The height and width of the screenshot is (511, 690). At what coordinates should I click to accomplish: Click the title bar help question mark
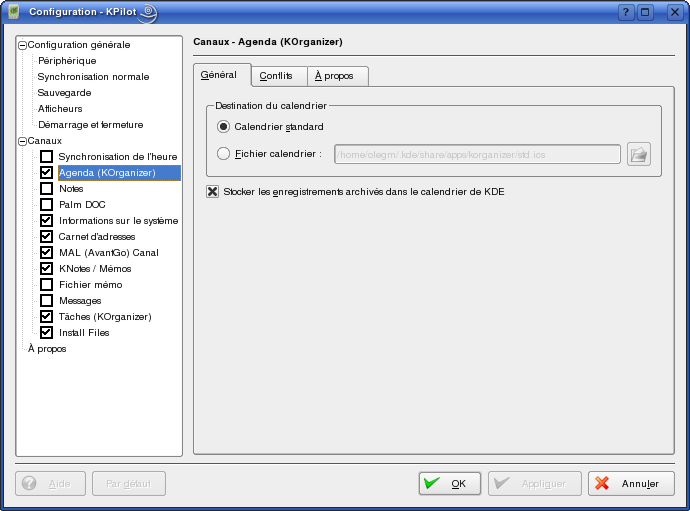pyautogui.click(x=625, y=12)
